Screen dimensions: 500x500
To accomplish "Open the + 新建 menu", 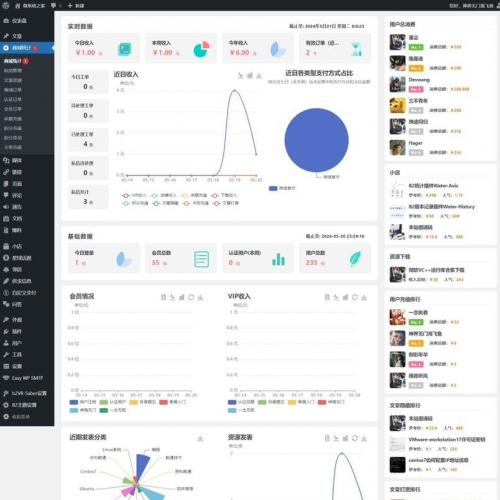I will [76, 6].
